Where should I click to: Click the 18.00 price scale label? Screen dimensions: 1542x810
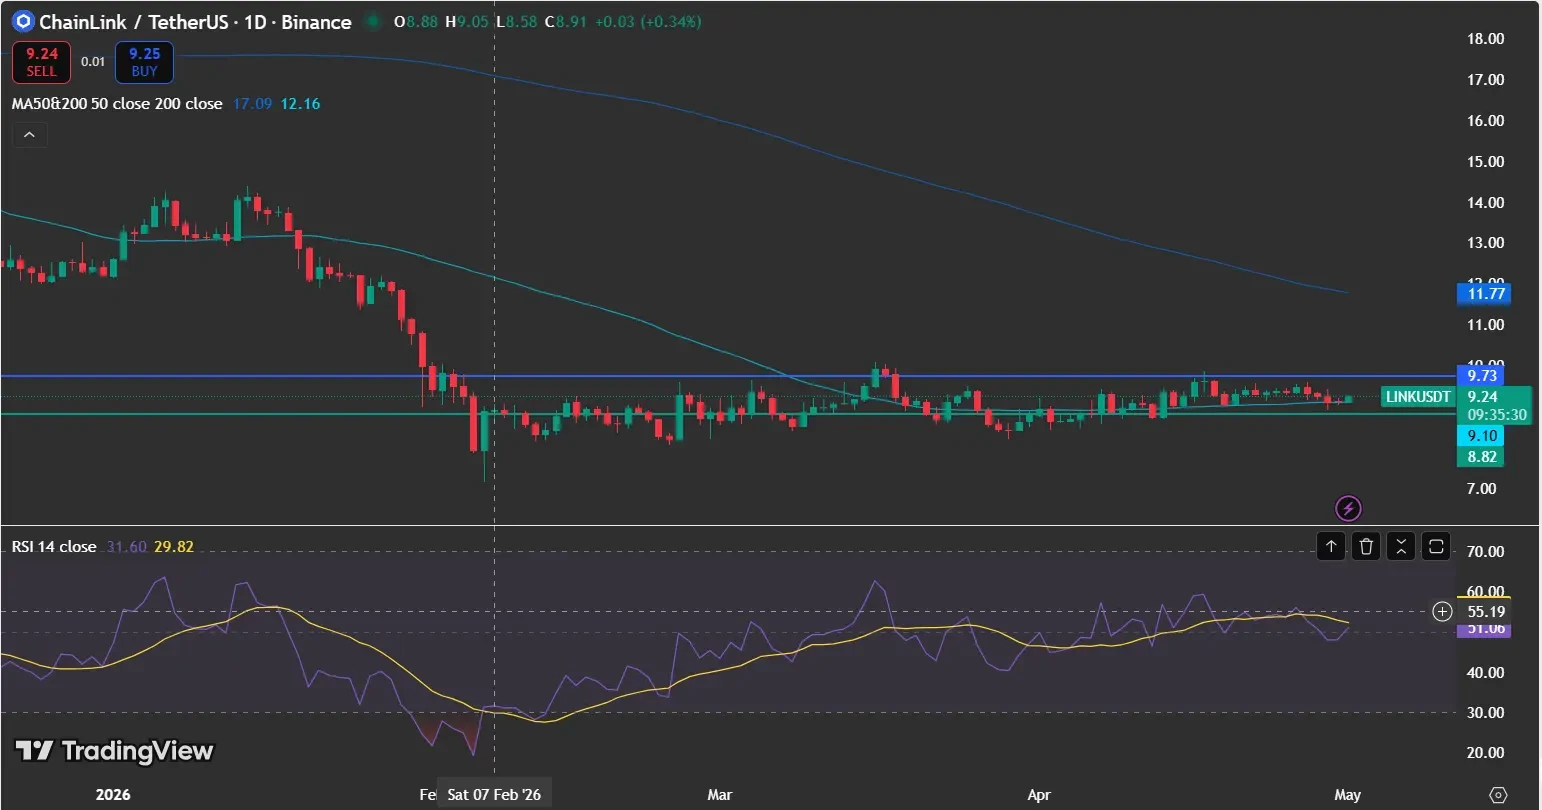click(1485, 39)
